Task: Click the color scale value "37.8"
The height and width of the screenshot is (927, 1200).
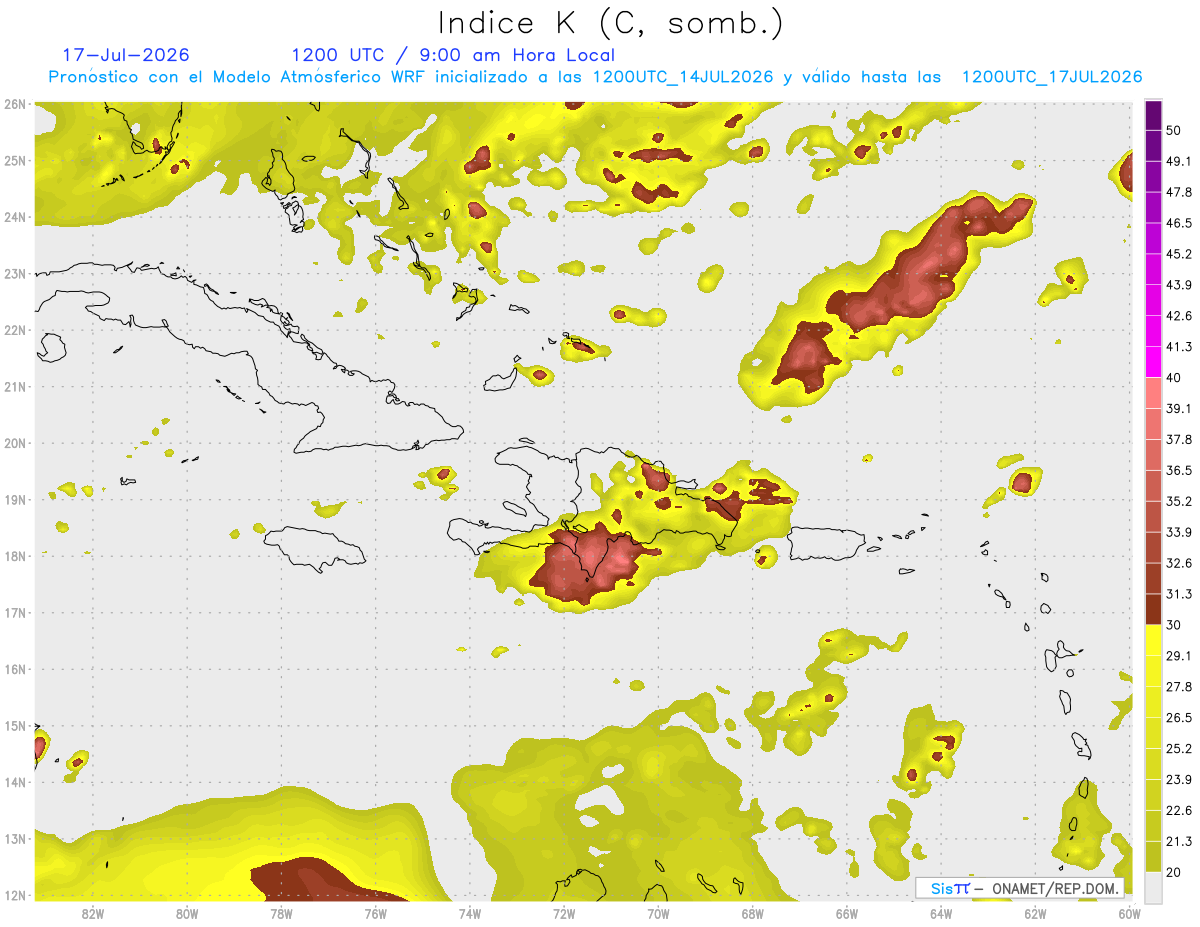Action: click(x=1179, y=439)
